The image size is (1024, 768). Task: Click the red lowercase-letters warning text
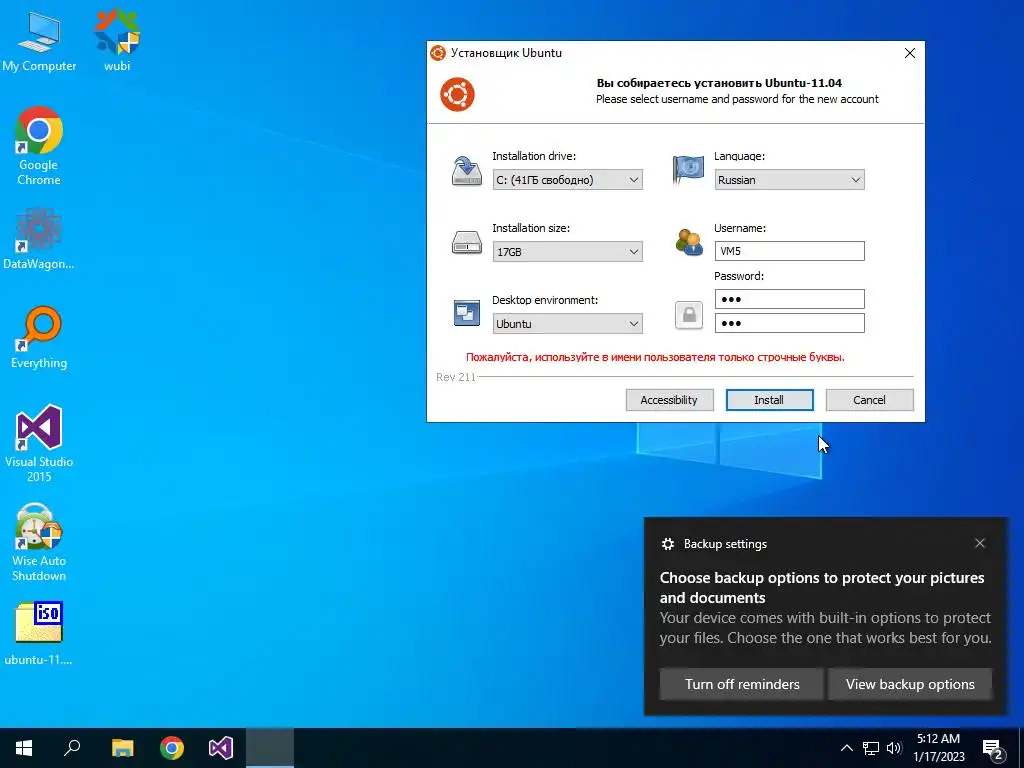655,357
